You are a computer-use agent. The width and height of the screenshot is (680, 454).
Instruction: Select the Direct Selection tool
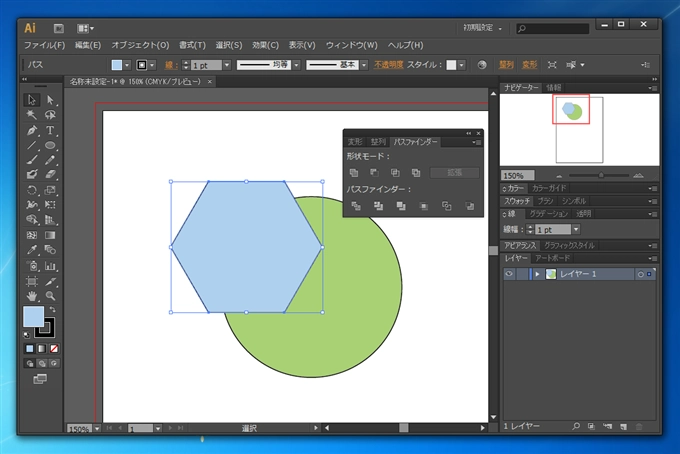coord(50,100)
